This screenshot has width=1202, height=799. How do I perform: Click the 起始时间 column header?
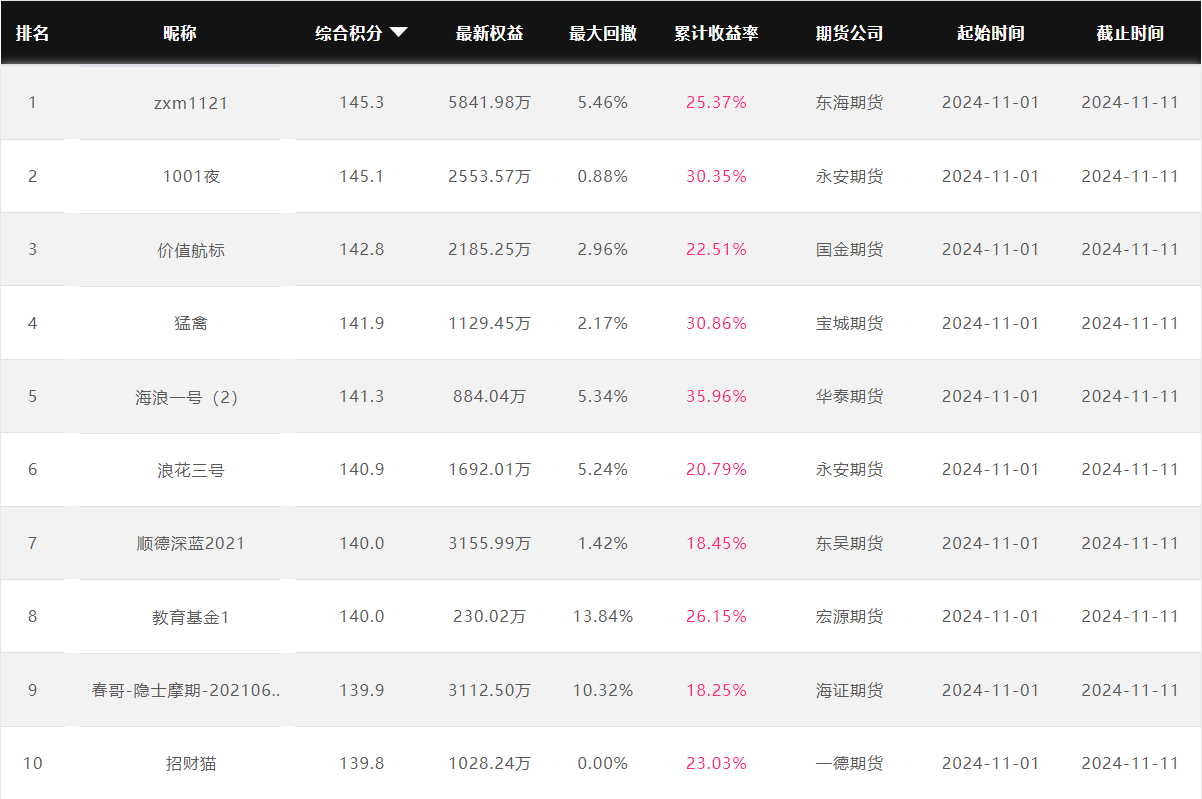[x=991, y=33]
